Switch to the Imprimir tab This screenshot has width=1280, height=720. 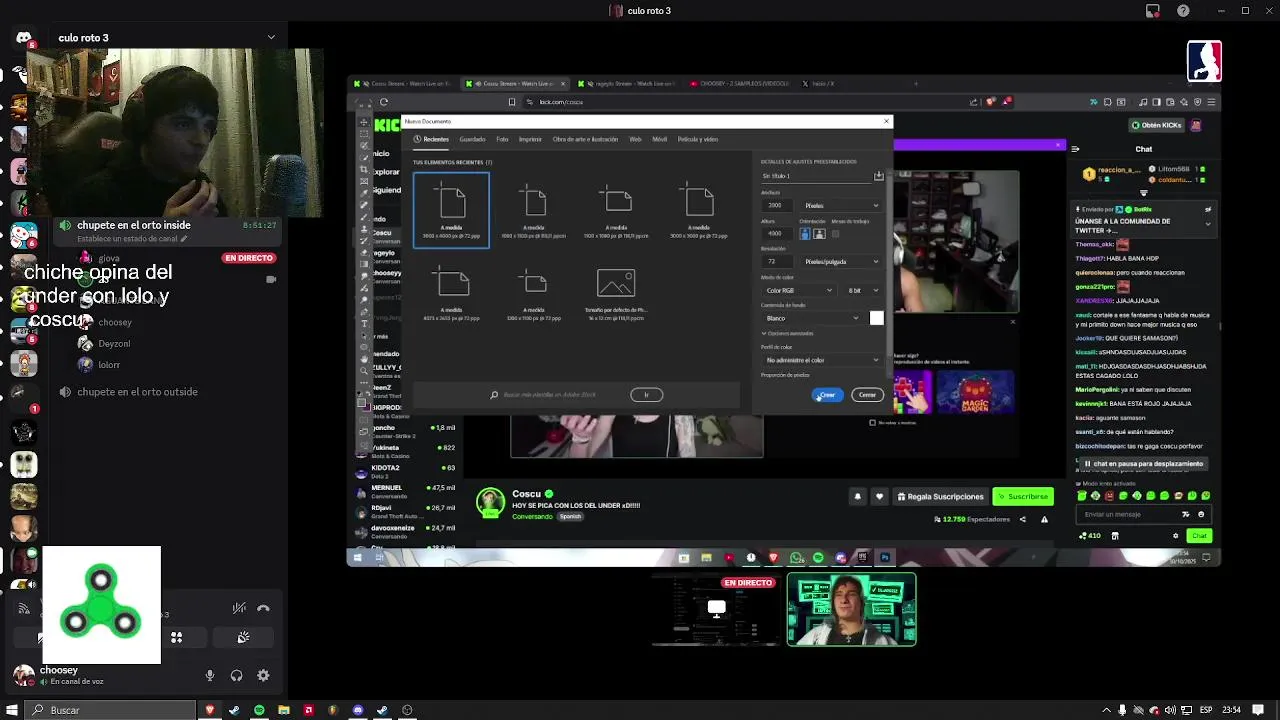[530, 139]
